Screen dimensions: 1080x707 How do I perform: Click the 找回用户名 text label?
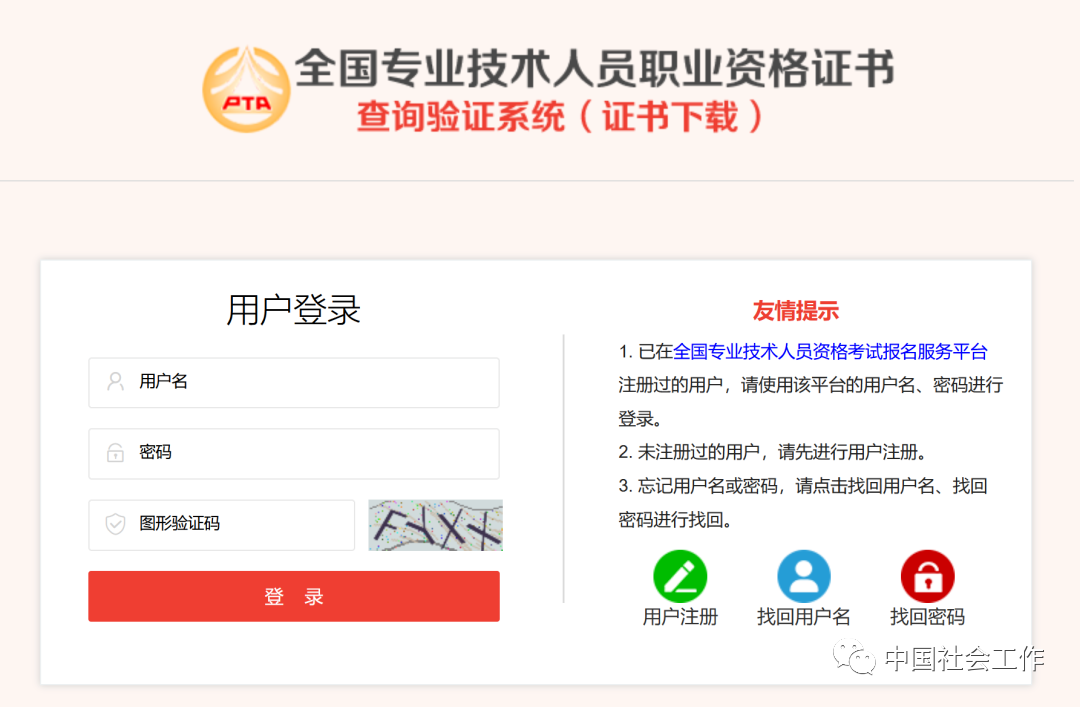click(x=804, y=617)
